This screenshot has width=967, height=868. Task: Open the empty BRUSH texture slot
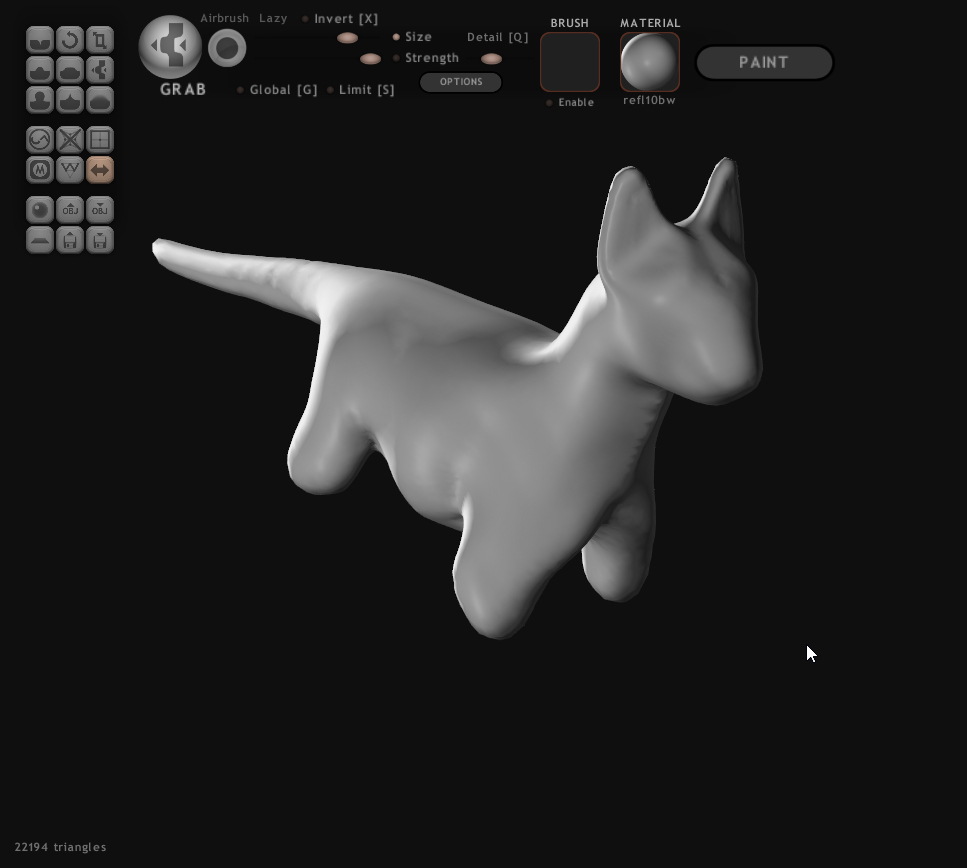point(570,62)
